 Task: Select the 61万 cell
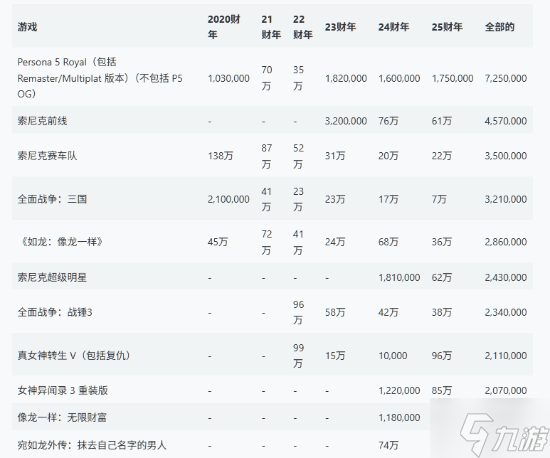(442, 121)
